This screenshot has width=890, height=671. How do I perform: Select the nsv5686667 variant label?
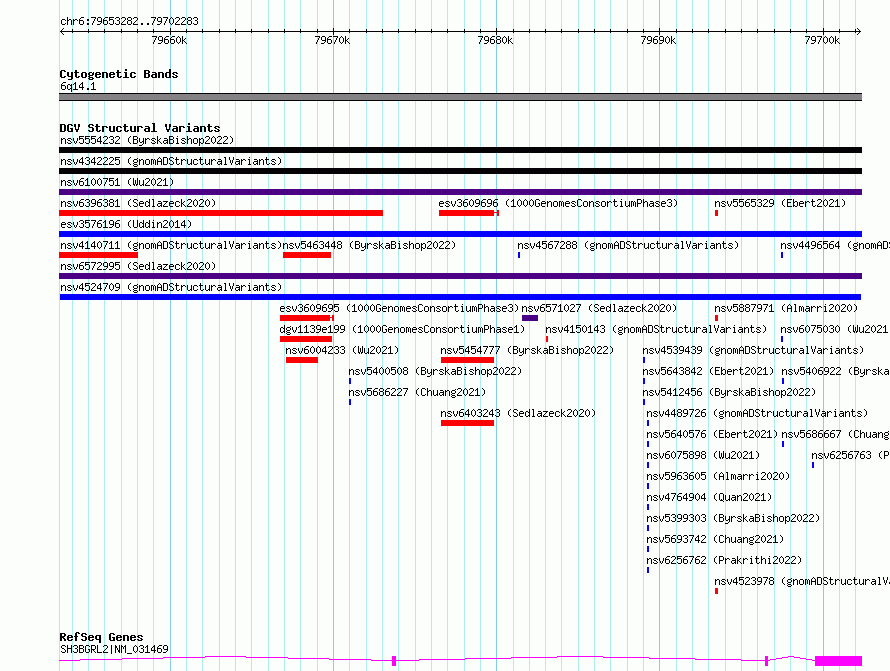coord(835,434)
